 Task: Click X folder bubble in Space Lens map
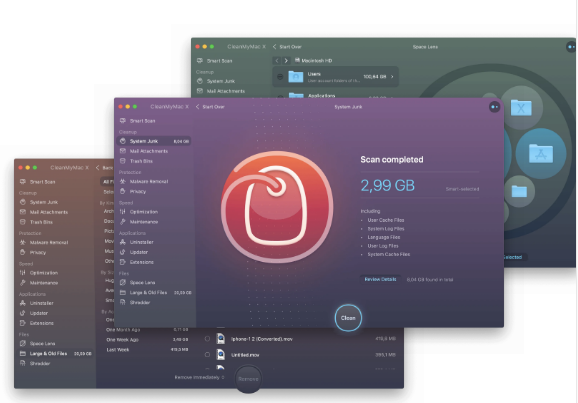[x=521, y=108]
